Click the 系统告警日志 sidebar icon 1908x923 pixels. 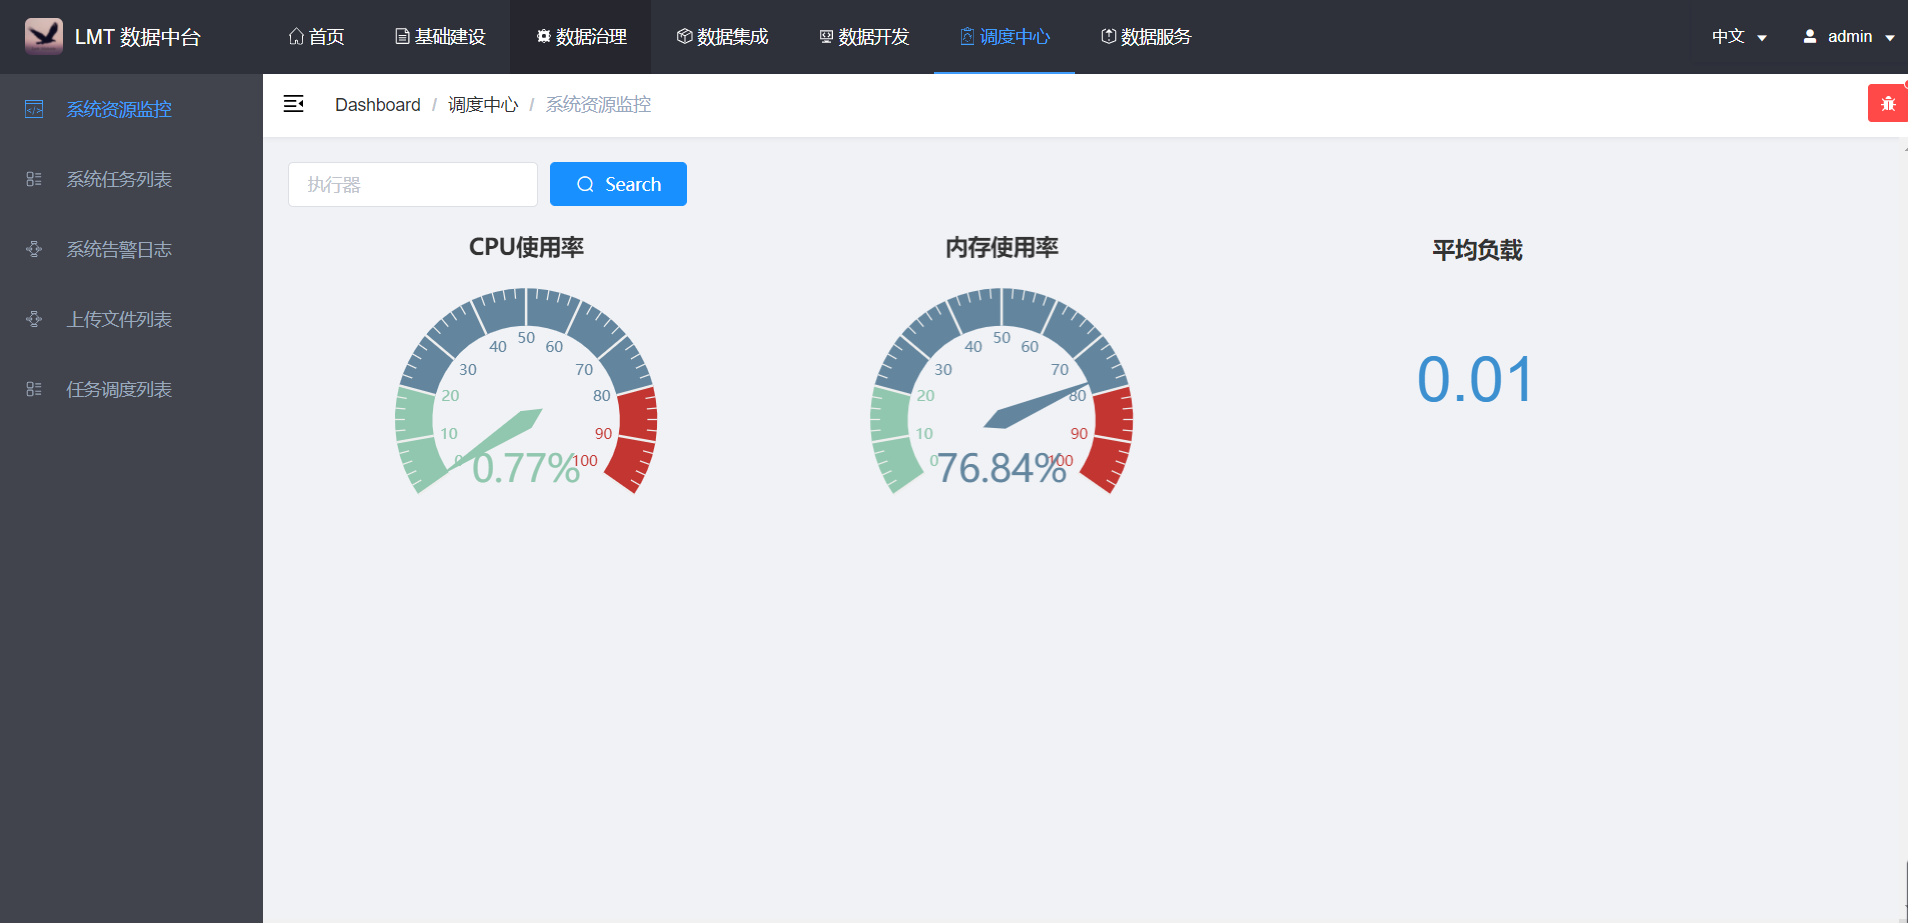(x=34, y=249)
